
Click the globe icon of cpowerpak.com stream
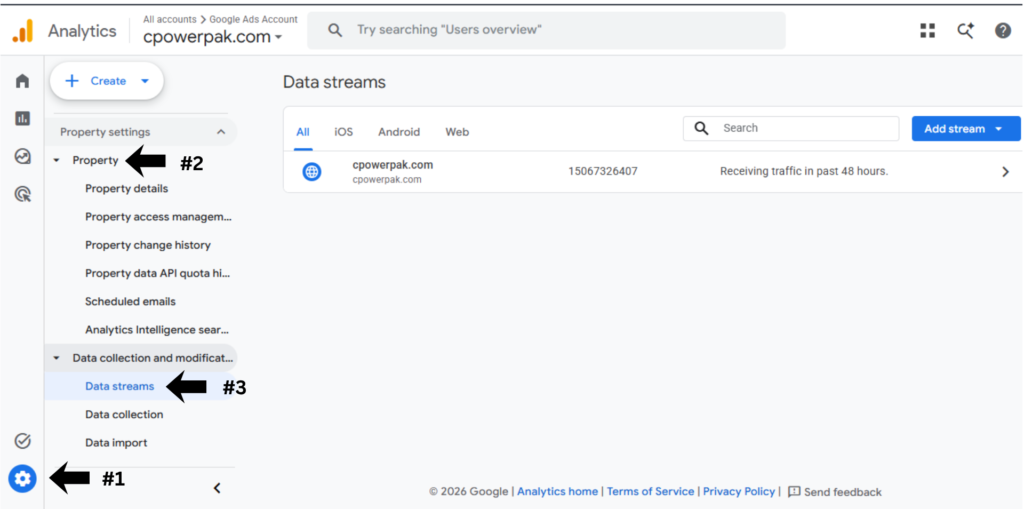pyautogui.click(x=312, y=172)
